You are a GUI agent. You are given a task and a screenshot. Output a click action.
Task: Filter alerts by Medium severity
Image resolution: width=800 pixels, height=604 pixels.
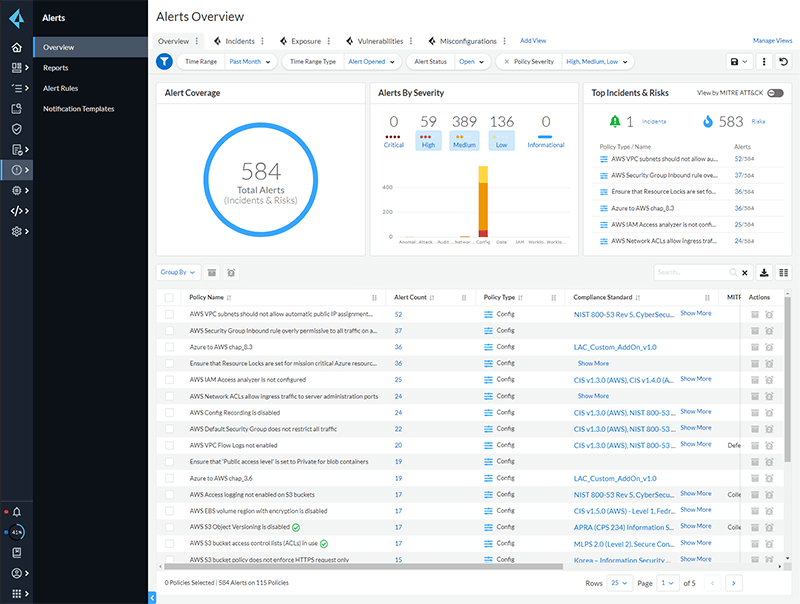[x=464, y=140]
